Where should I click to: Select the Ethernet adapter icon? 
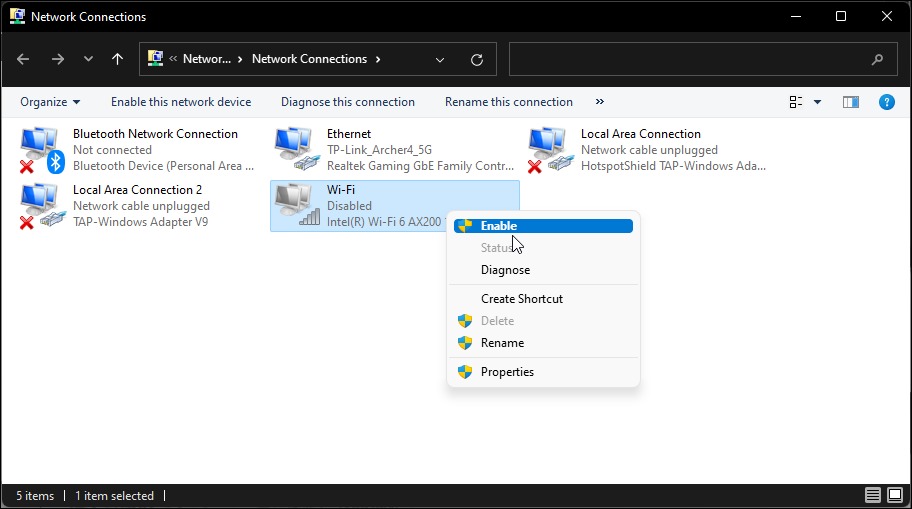coord(295,150)
